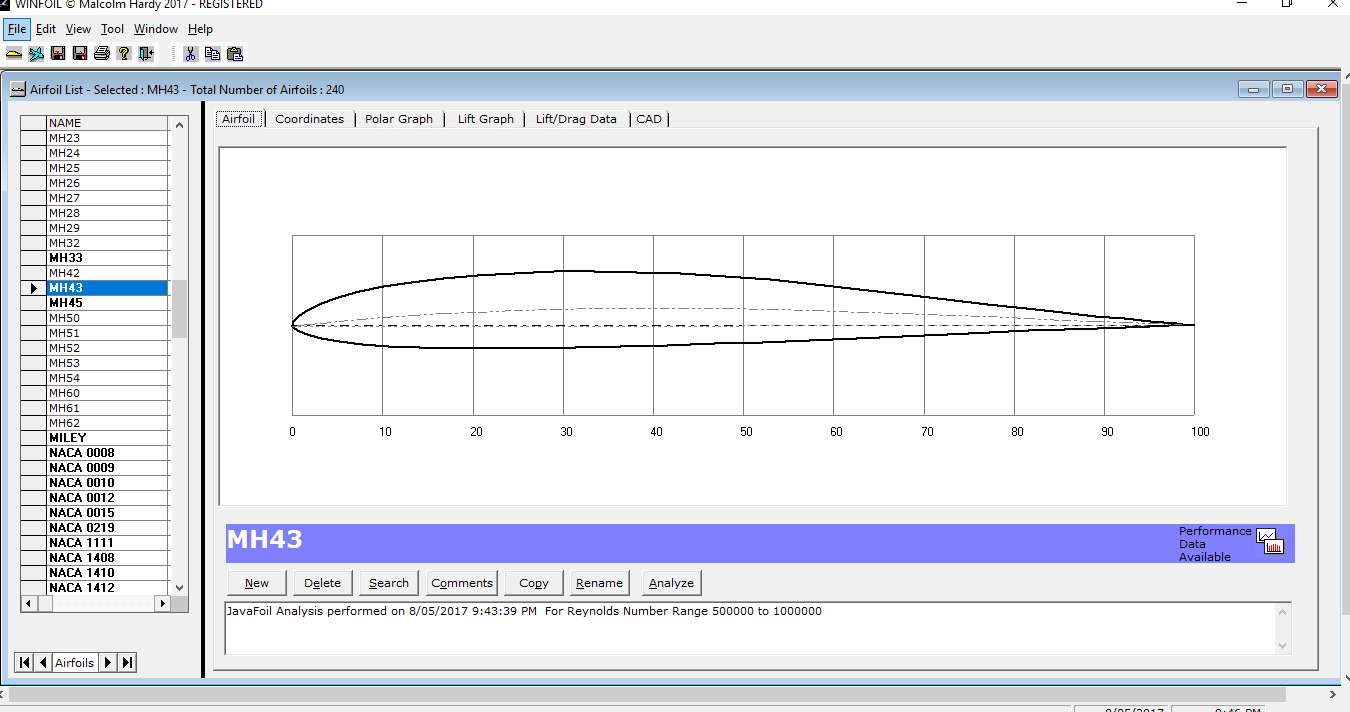Select the Airfoil tab

click(x=239, y=118)
